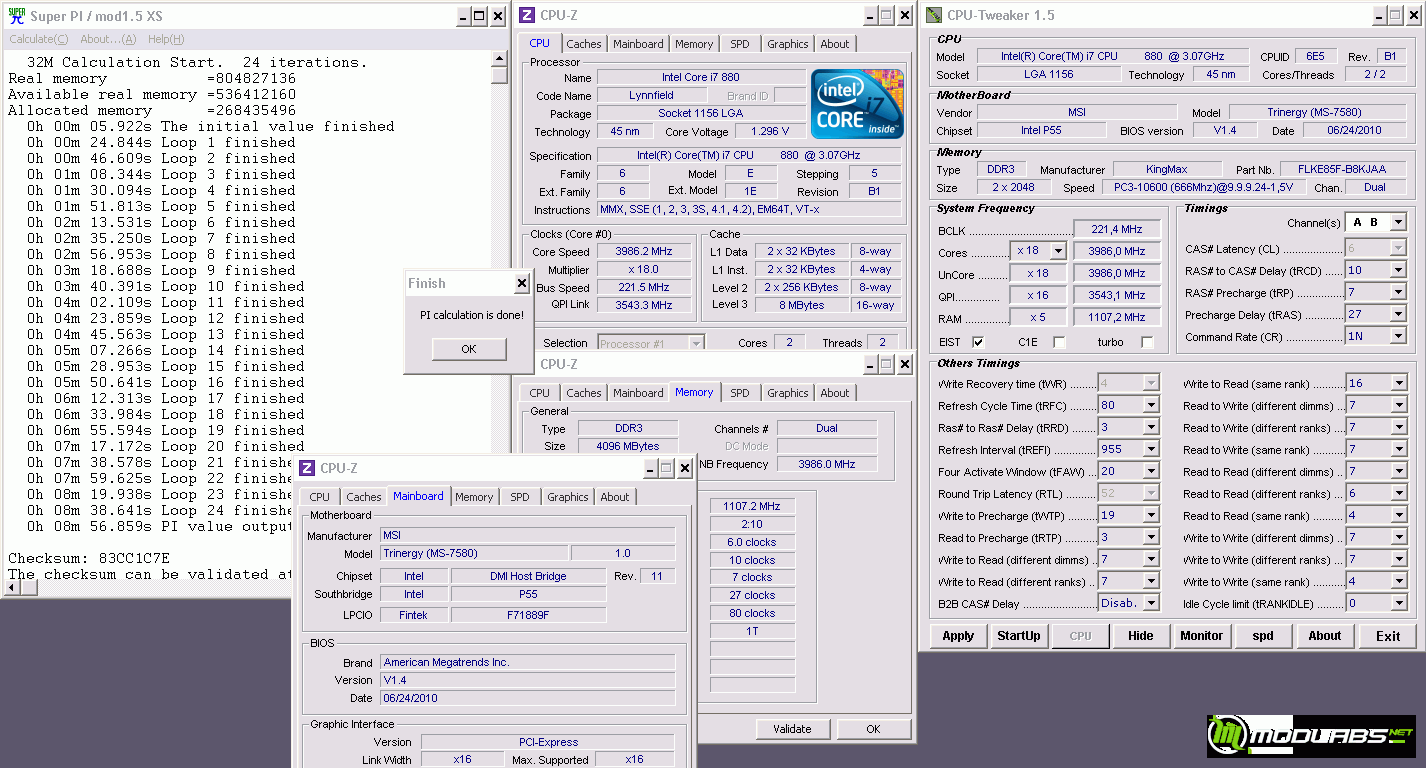Click the About button in CPU-Tweaker
The width and height of the screenshot is (1426, 768).
click(x=1325, y=636)
